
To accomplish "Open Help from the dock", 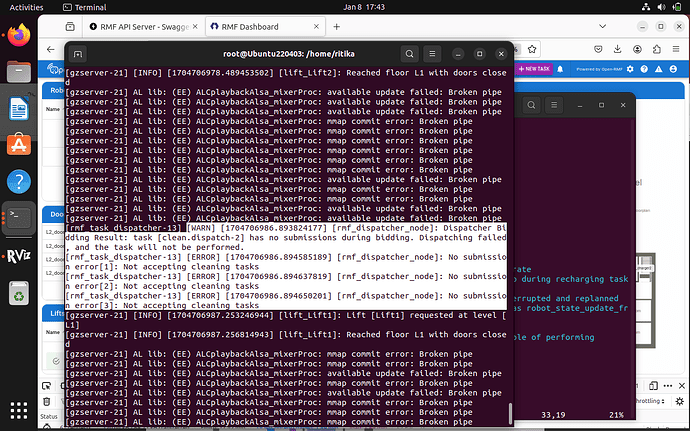I will [19, 181].
